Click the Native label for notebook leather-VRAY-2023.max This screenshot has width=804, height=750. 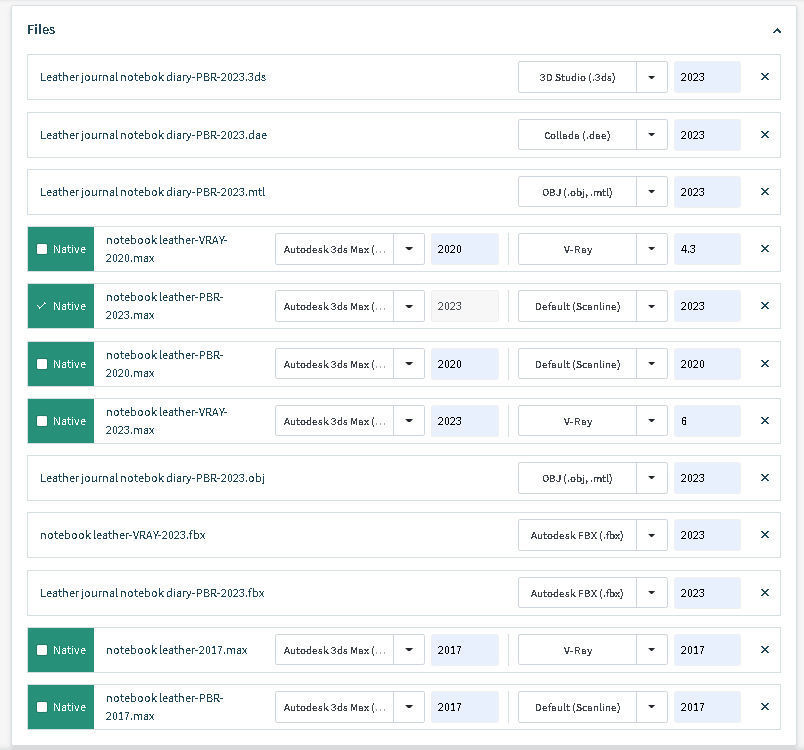(69, 421)
